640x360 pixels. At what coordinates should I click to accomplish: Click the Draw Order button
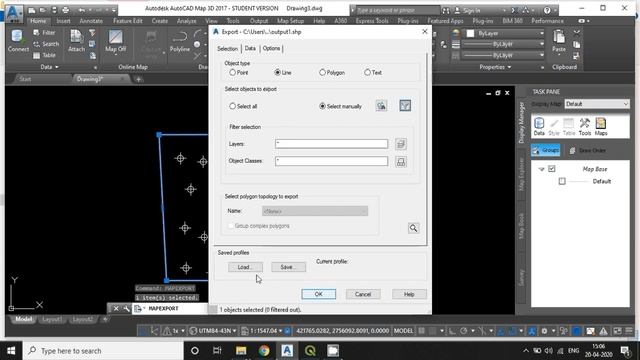click(587, 151)
